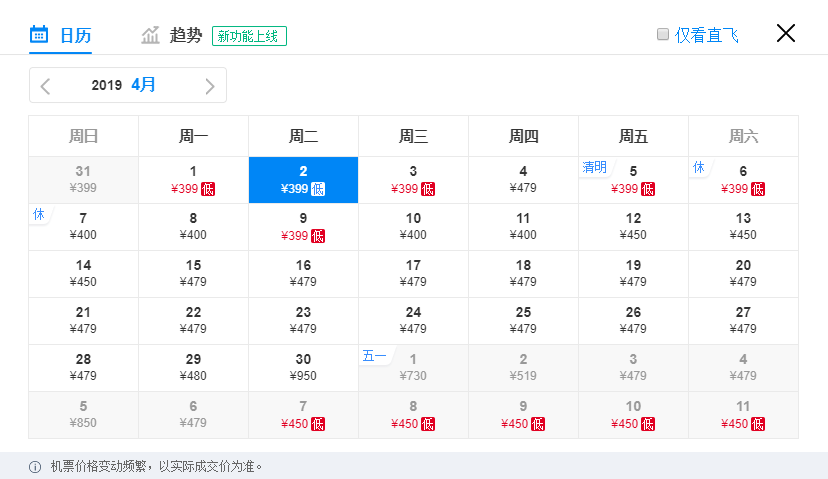828x479 pixels.
Task: Select April 30 priced ¥950
Action: pyautogui.click(x=303, y=368)
